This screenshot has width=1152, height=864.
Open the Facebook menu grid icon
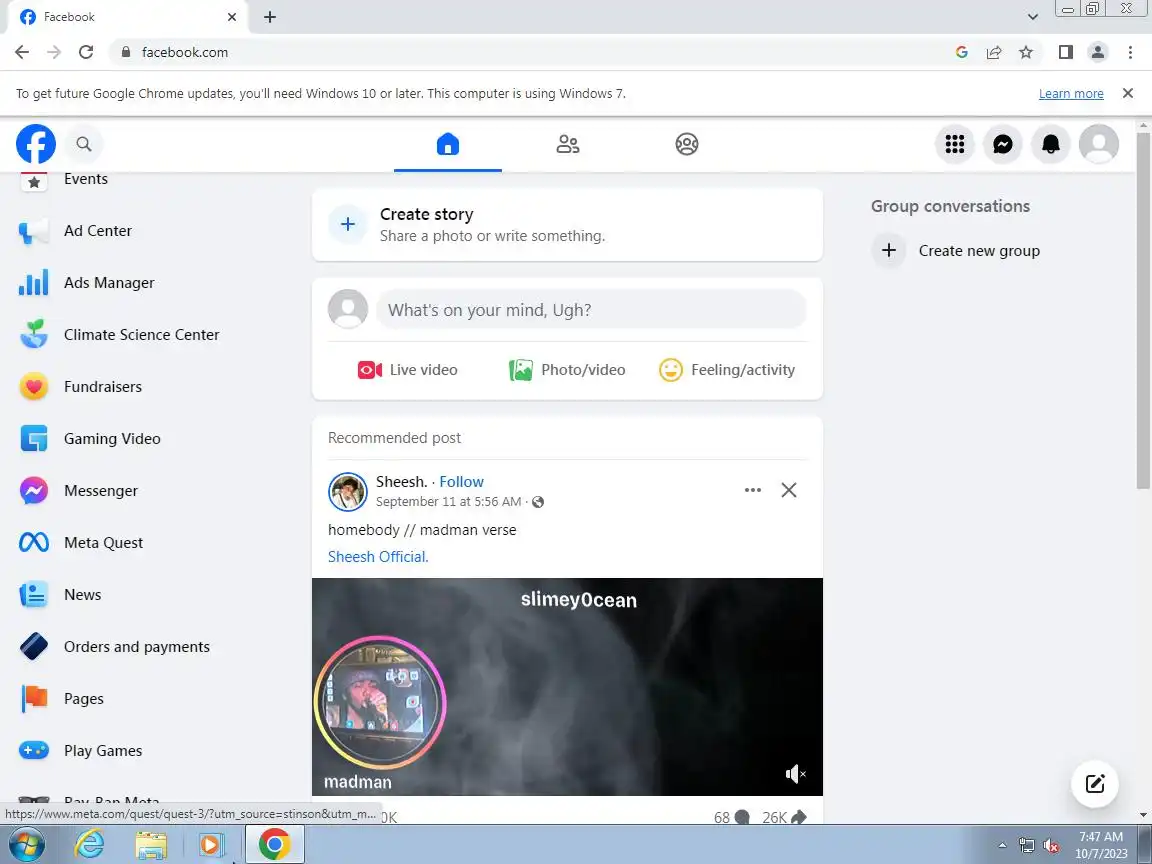coord(954,144)
